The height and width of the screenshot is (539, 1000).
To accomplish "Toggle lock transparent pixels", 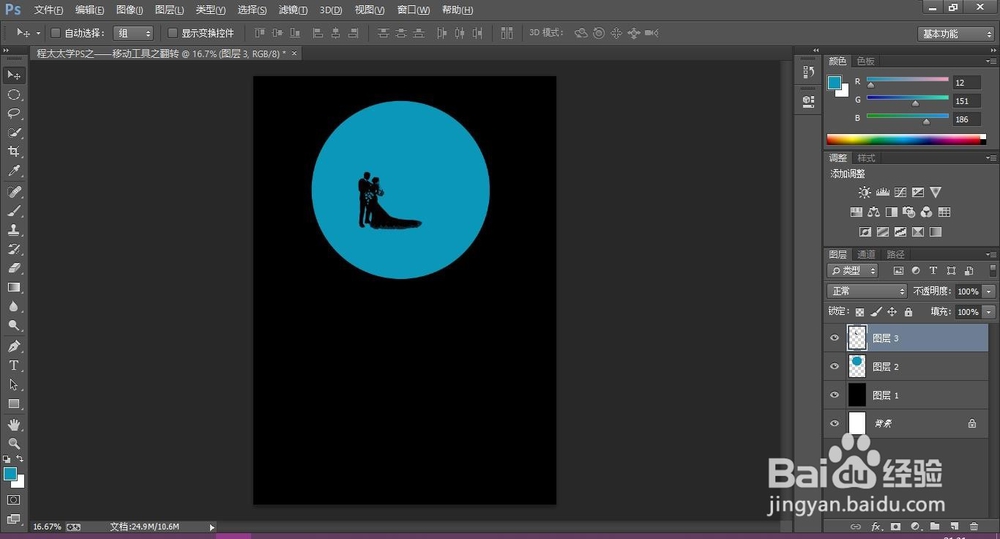I will click(x=860, y=312).
